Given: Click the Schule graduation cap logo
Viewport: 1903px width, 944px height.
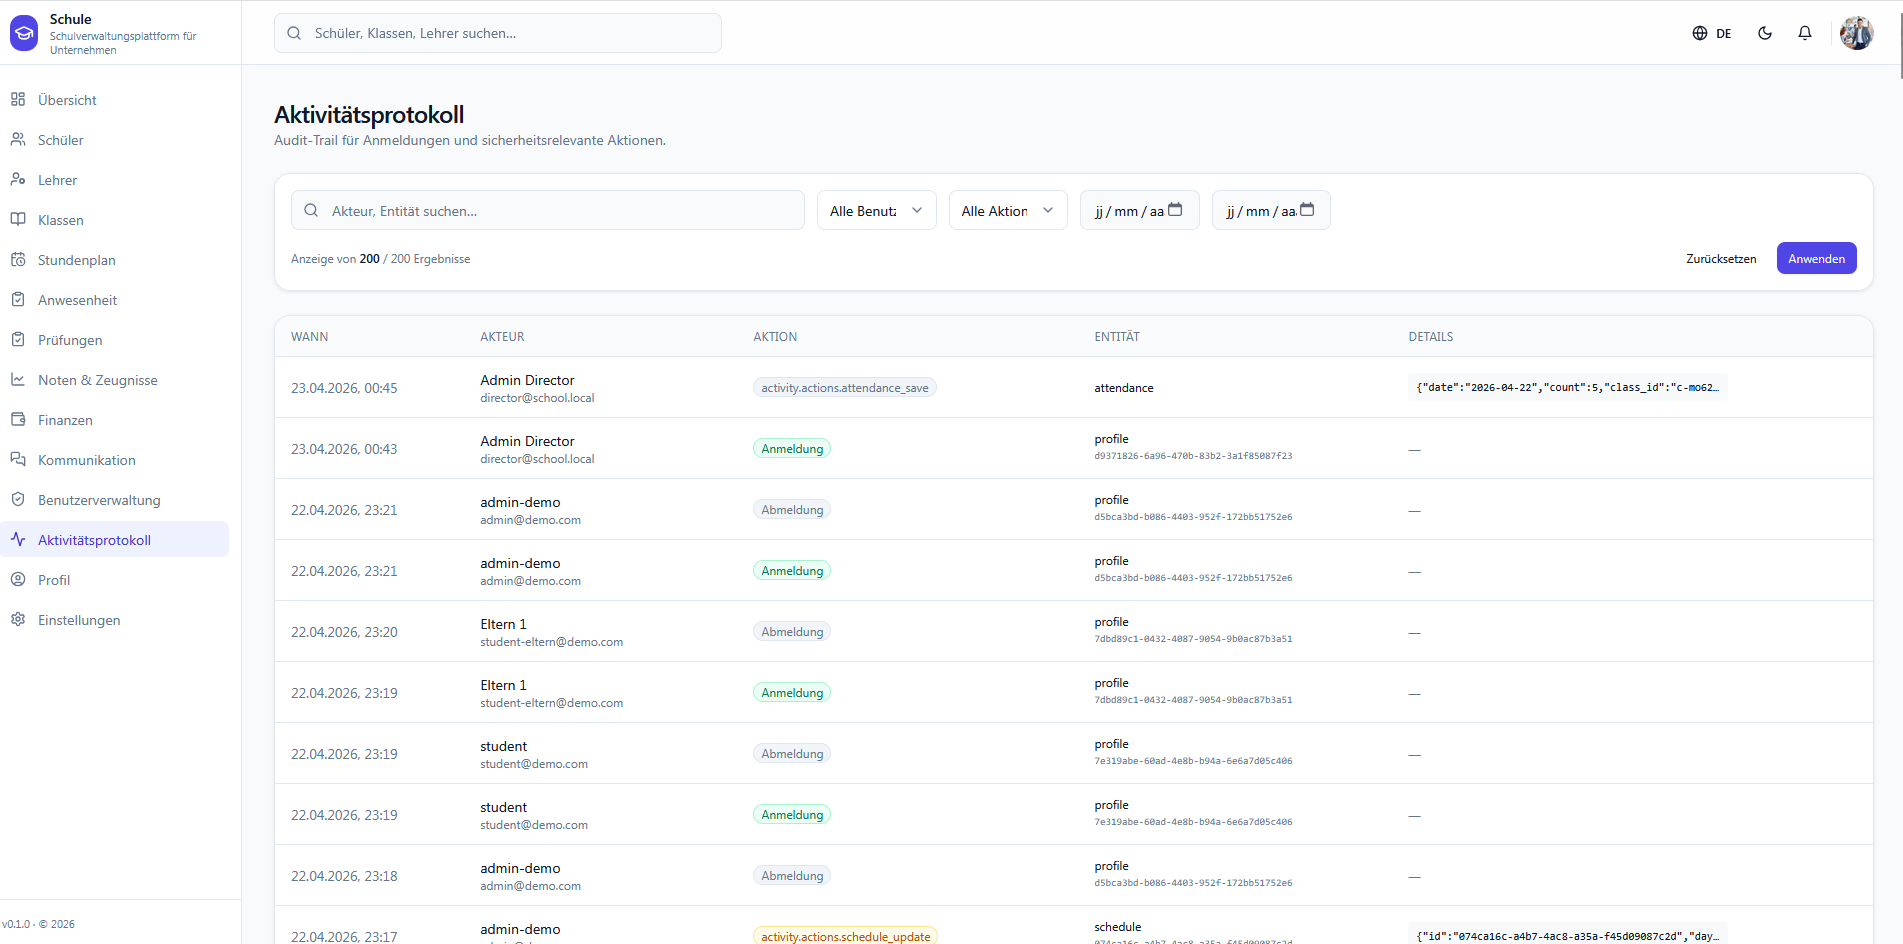Looking at the screenshot, I should (24, 33).
